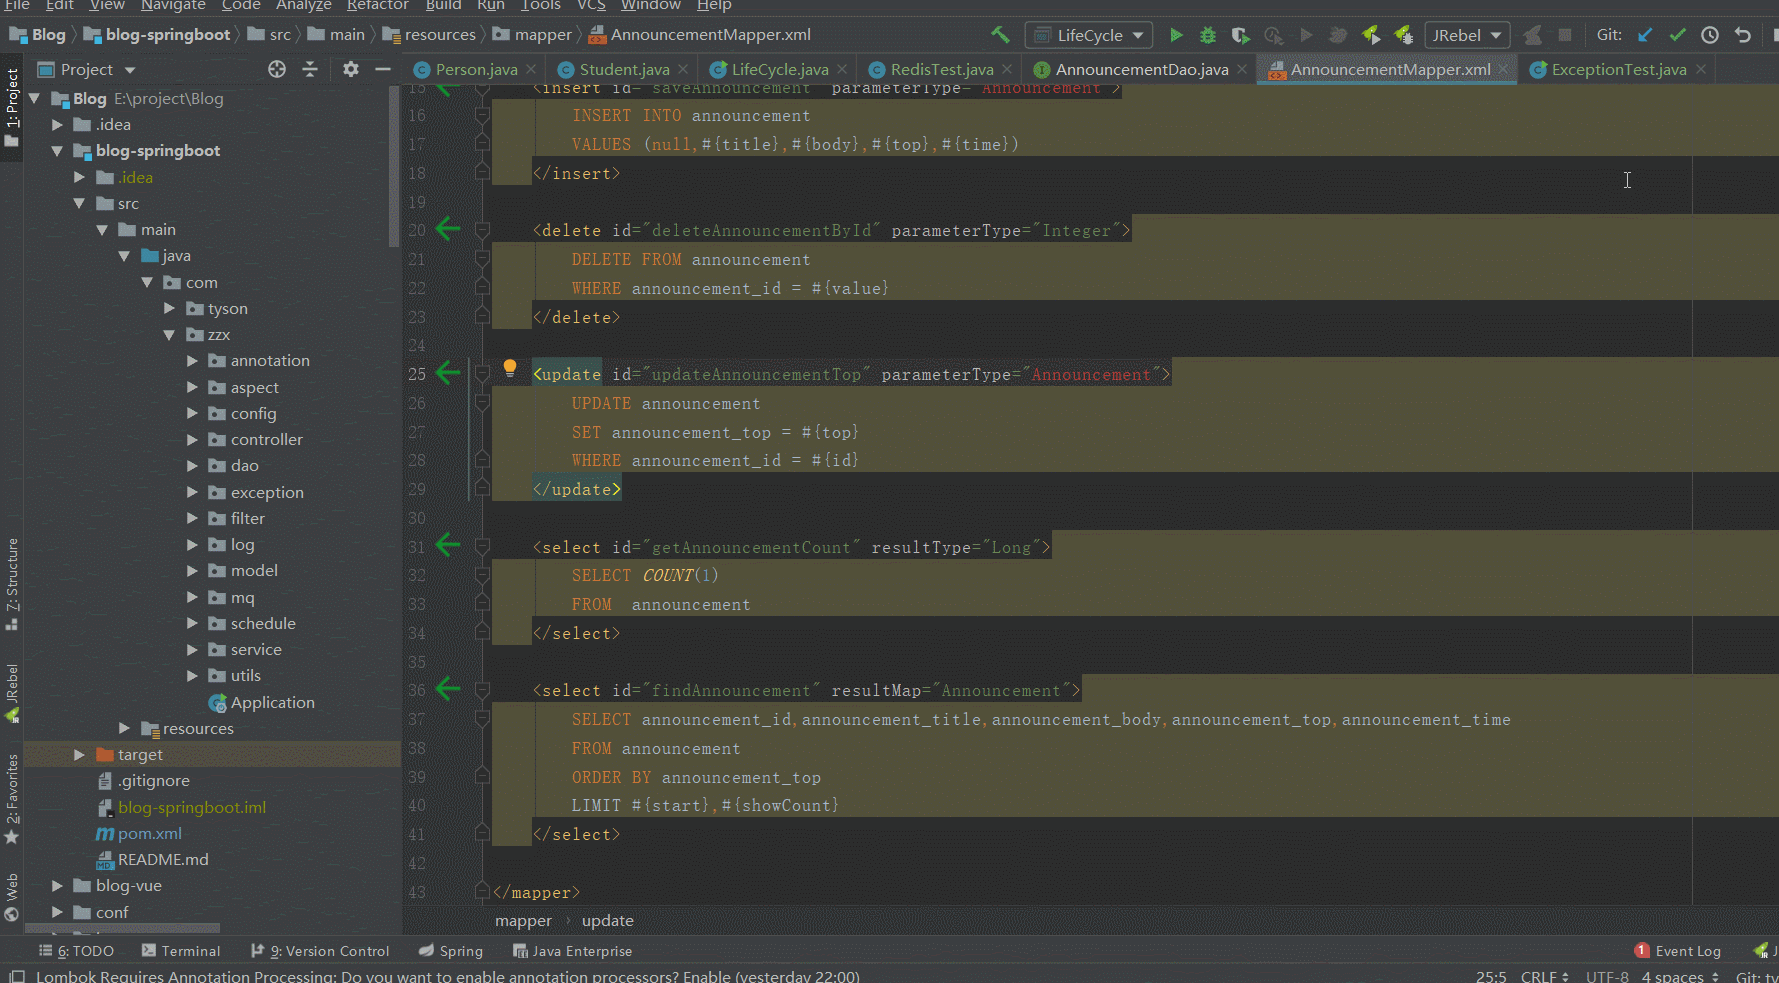Collapse the zzx package

point(169,334)
